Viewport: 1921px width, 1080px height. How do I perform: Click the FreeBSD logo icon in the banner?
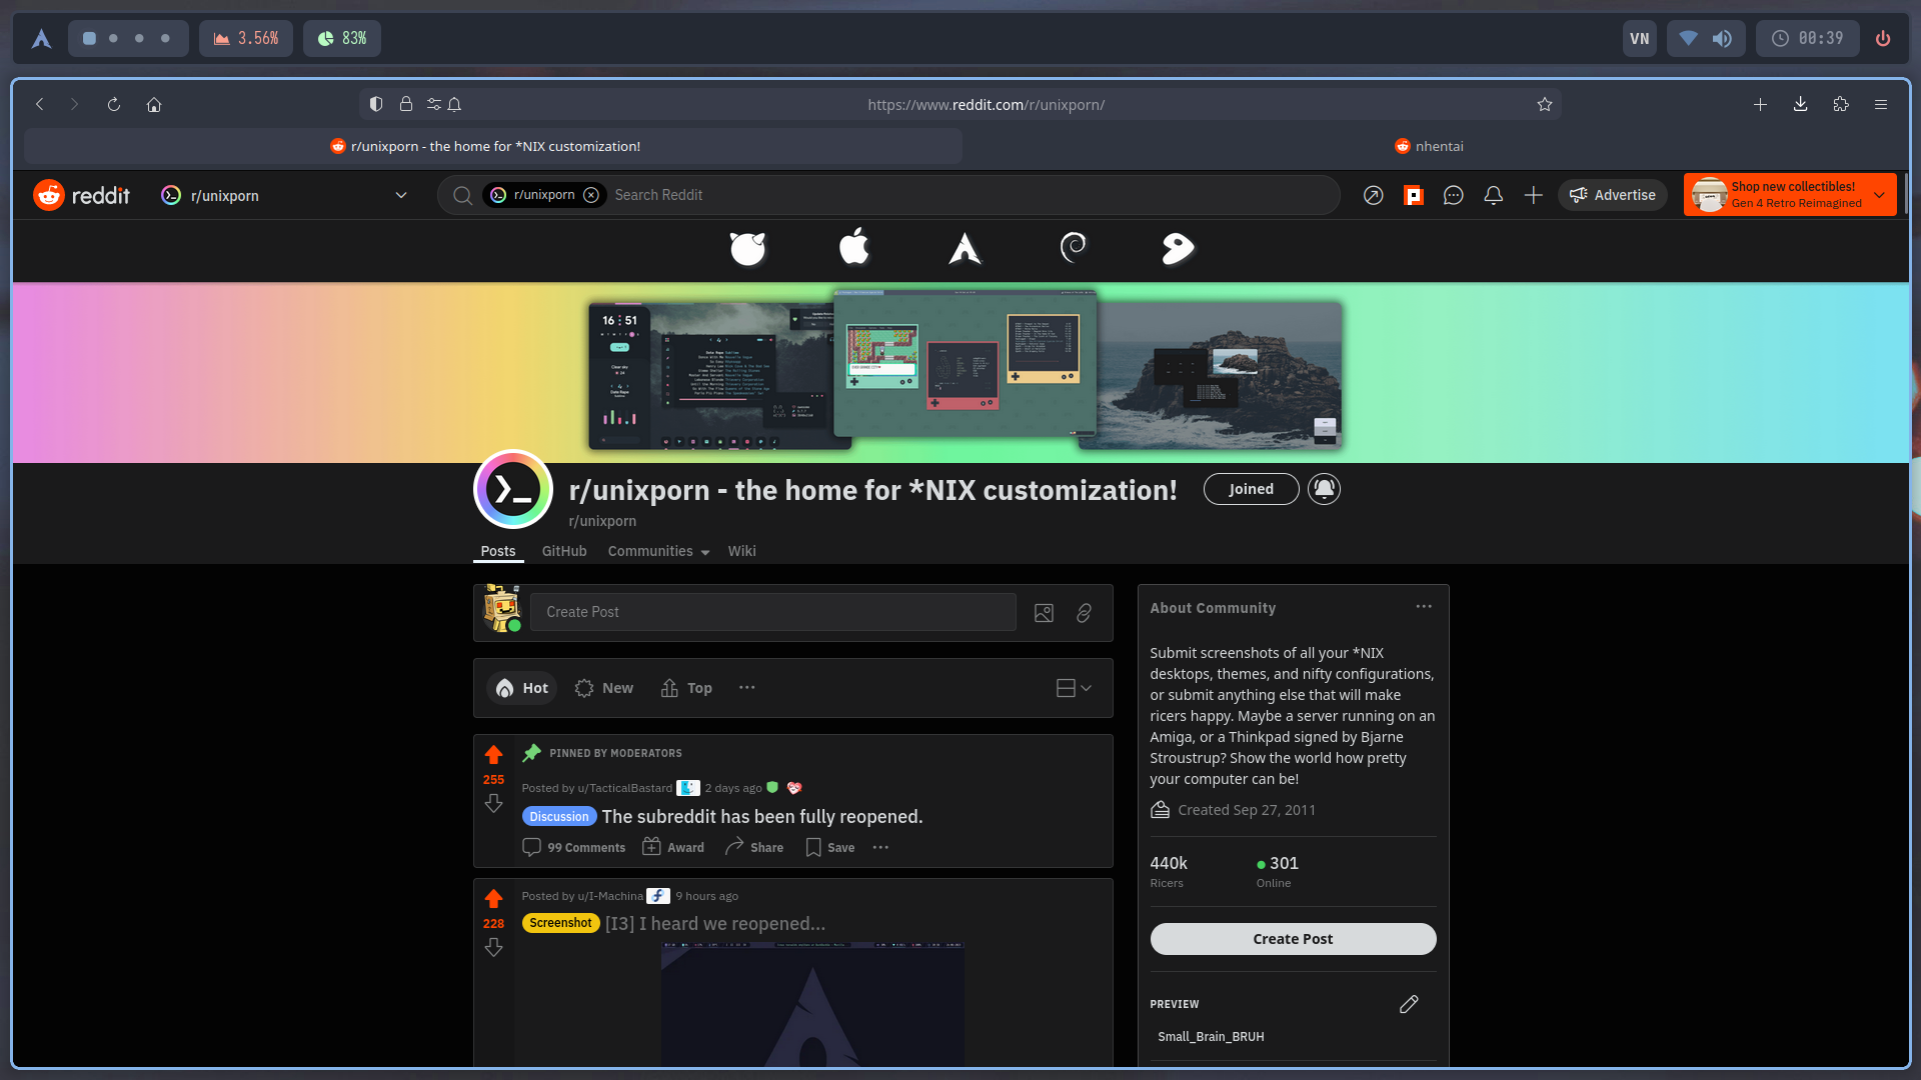tap(747, 248)
